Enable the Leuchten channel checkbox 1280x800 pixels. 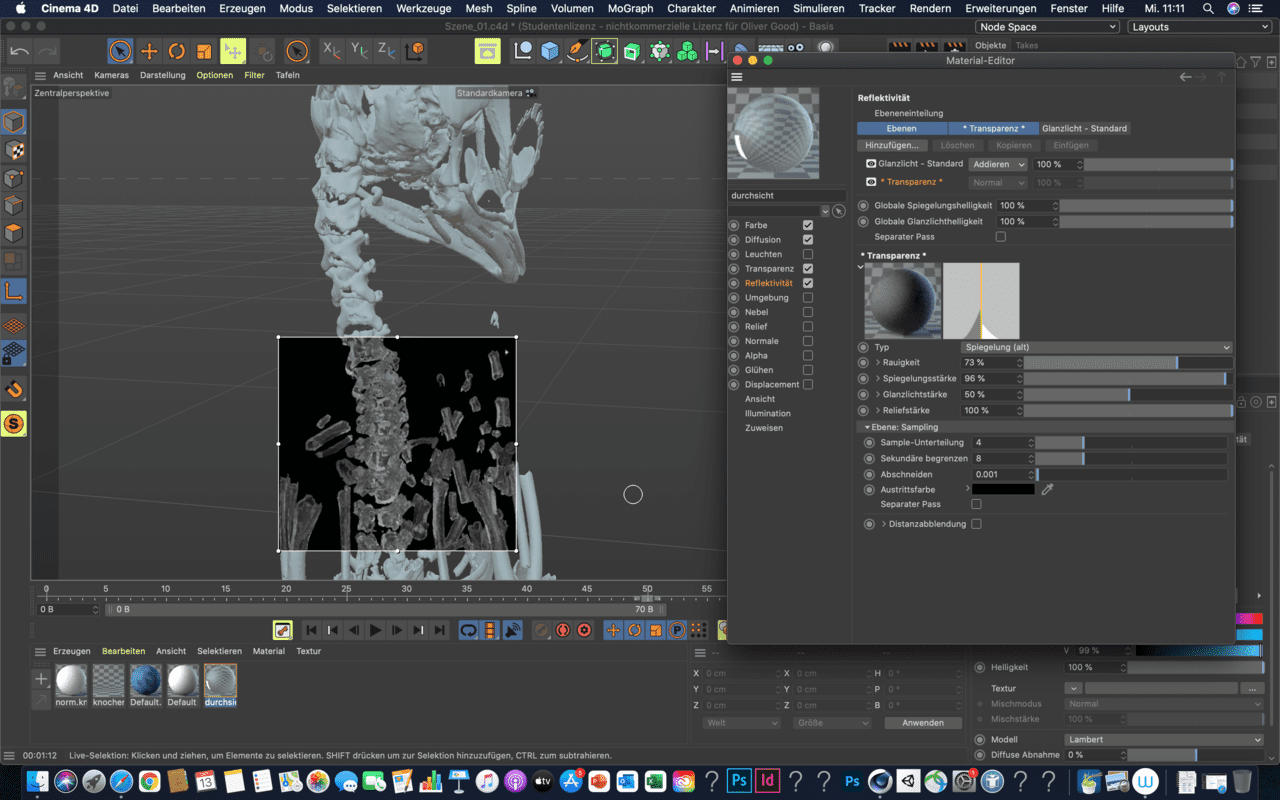808,254
